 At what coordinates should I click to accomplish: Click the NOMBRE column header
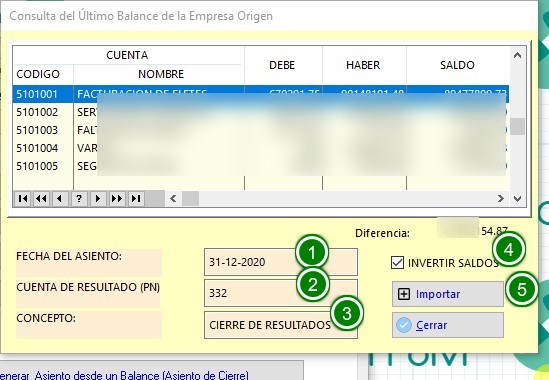161,74
